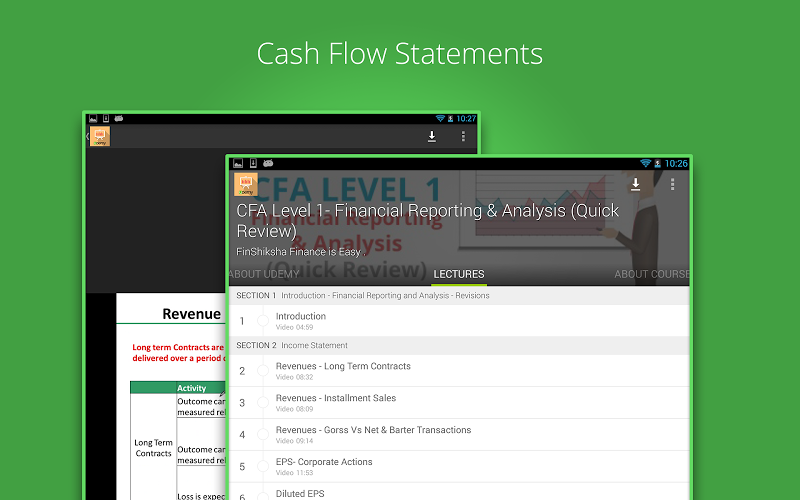Toggle the completion circle for lecture 4
The width and height of the screenshot is (800, 500).
263,434
